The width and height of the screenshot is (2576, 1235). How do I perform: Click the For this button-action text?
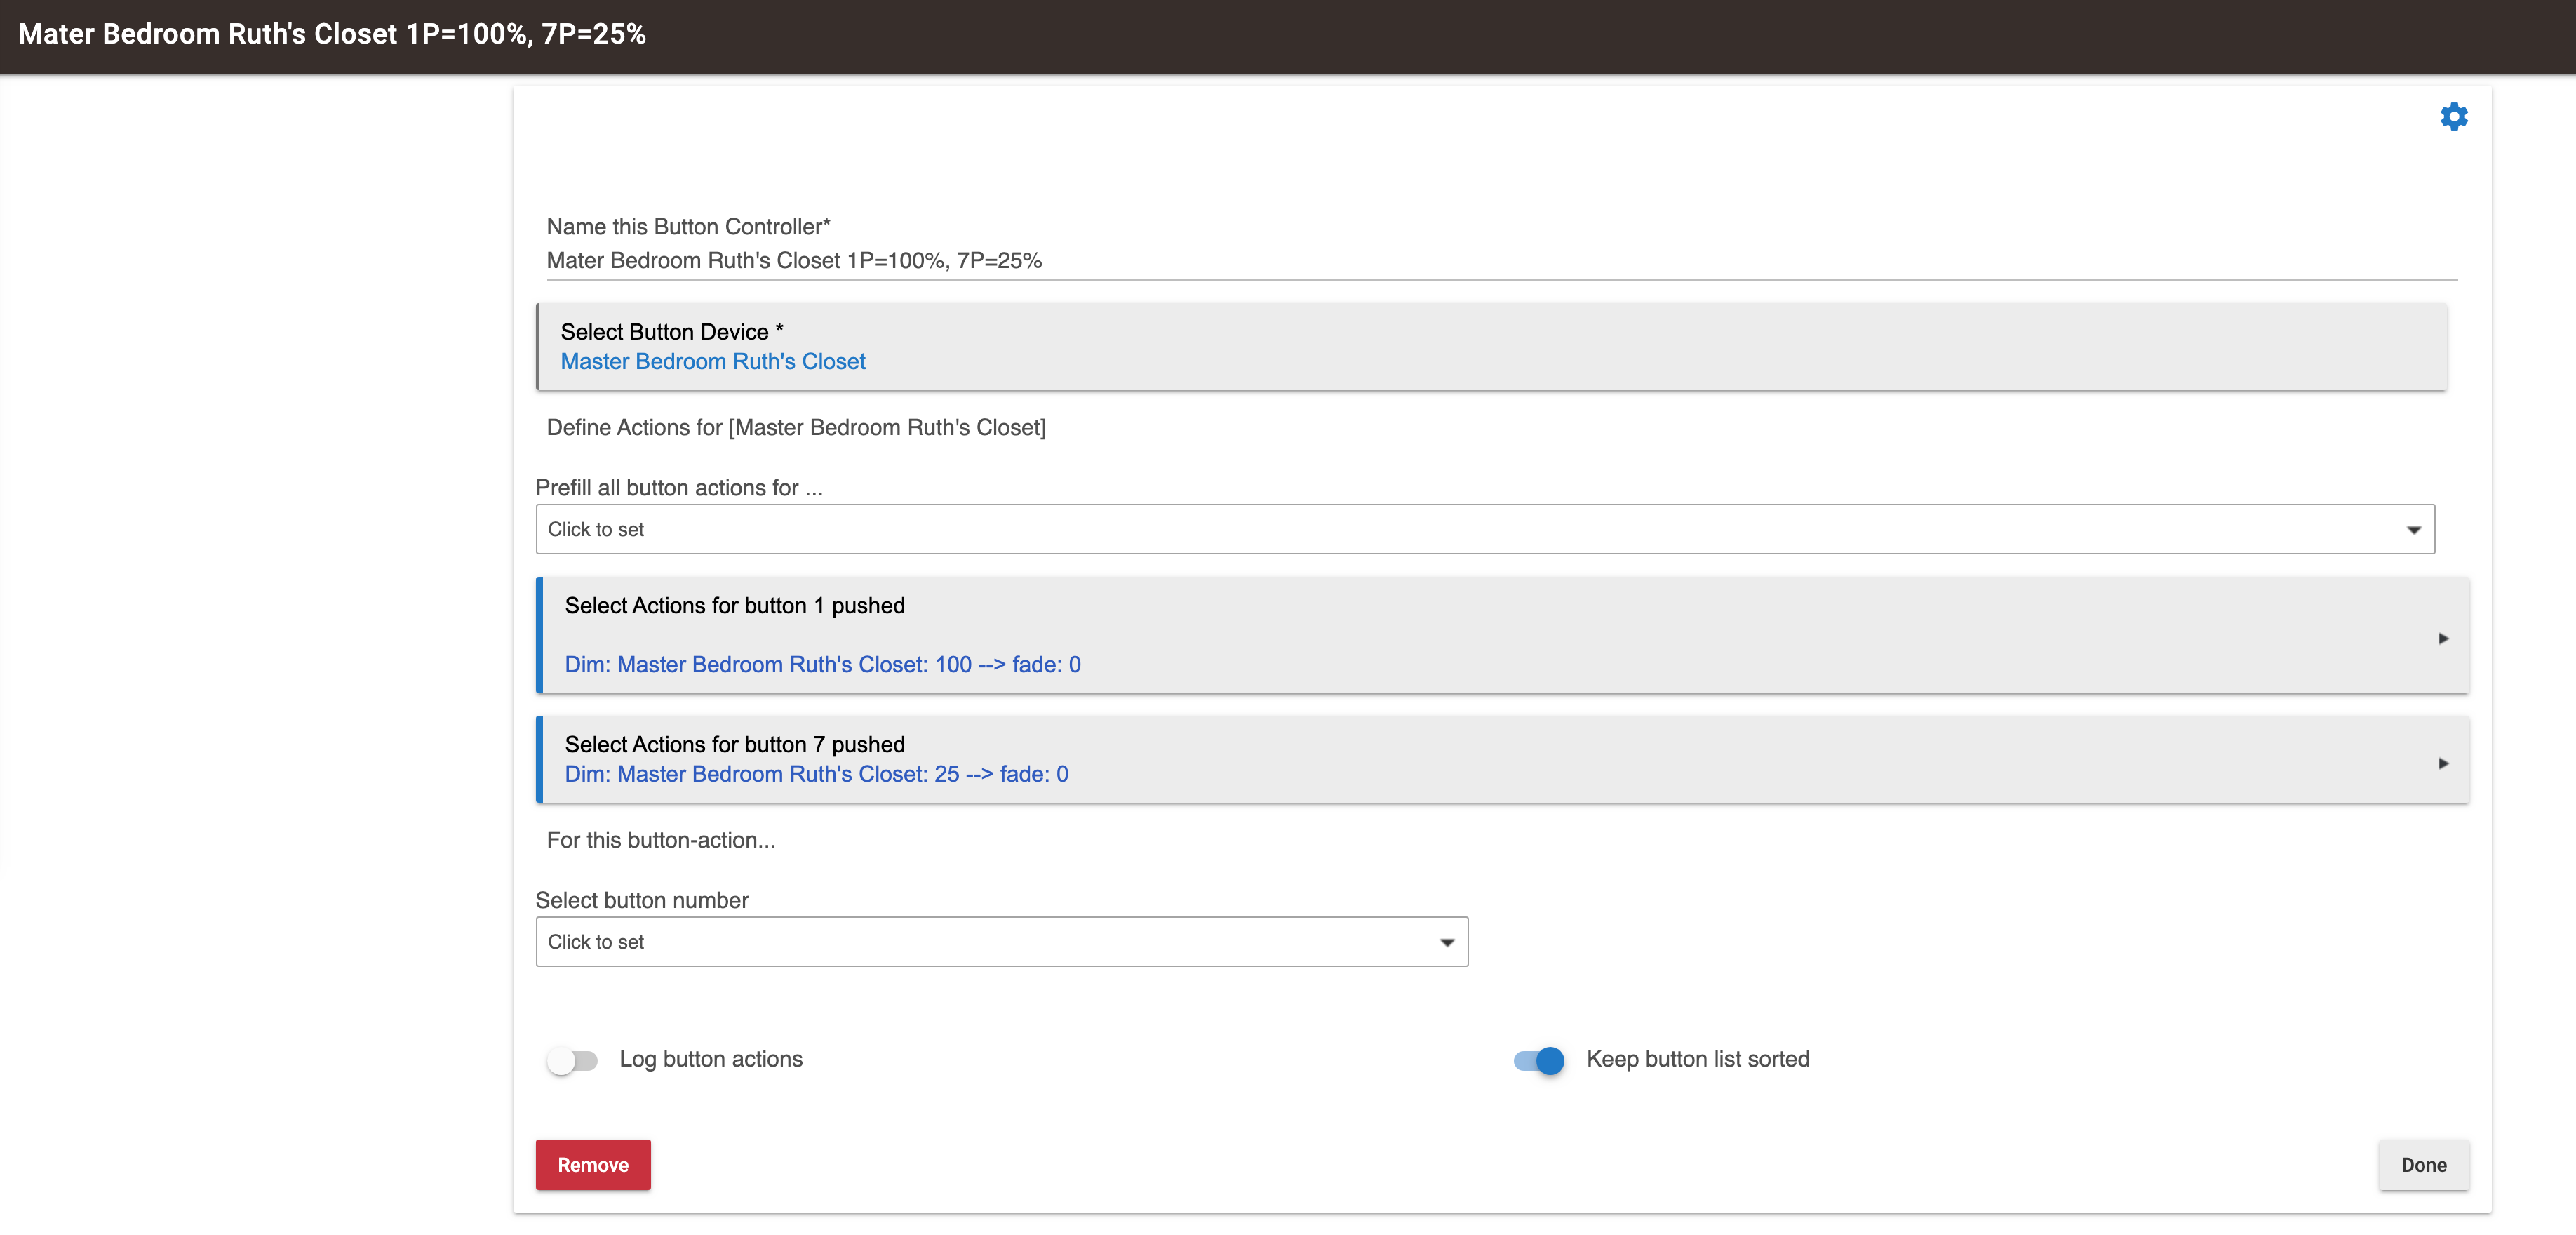661,841
